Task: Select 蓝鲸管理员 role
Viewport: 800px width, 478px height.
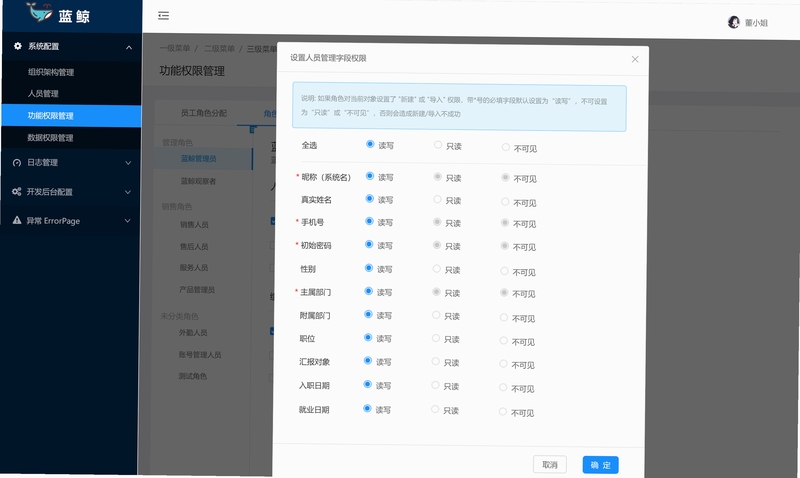Action: click(198, 159)
